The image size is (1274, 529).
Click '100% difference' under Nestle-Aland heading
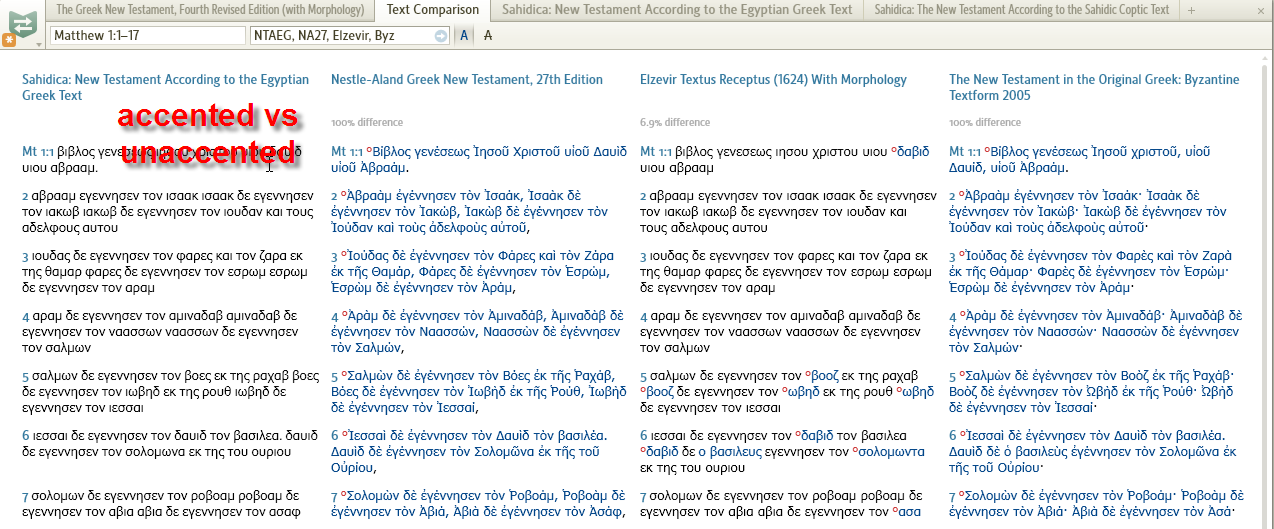(366, 123)
